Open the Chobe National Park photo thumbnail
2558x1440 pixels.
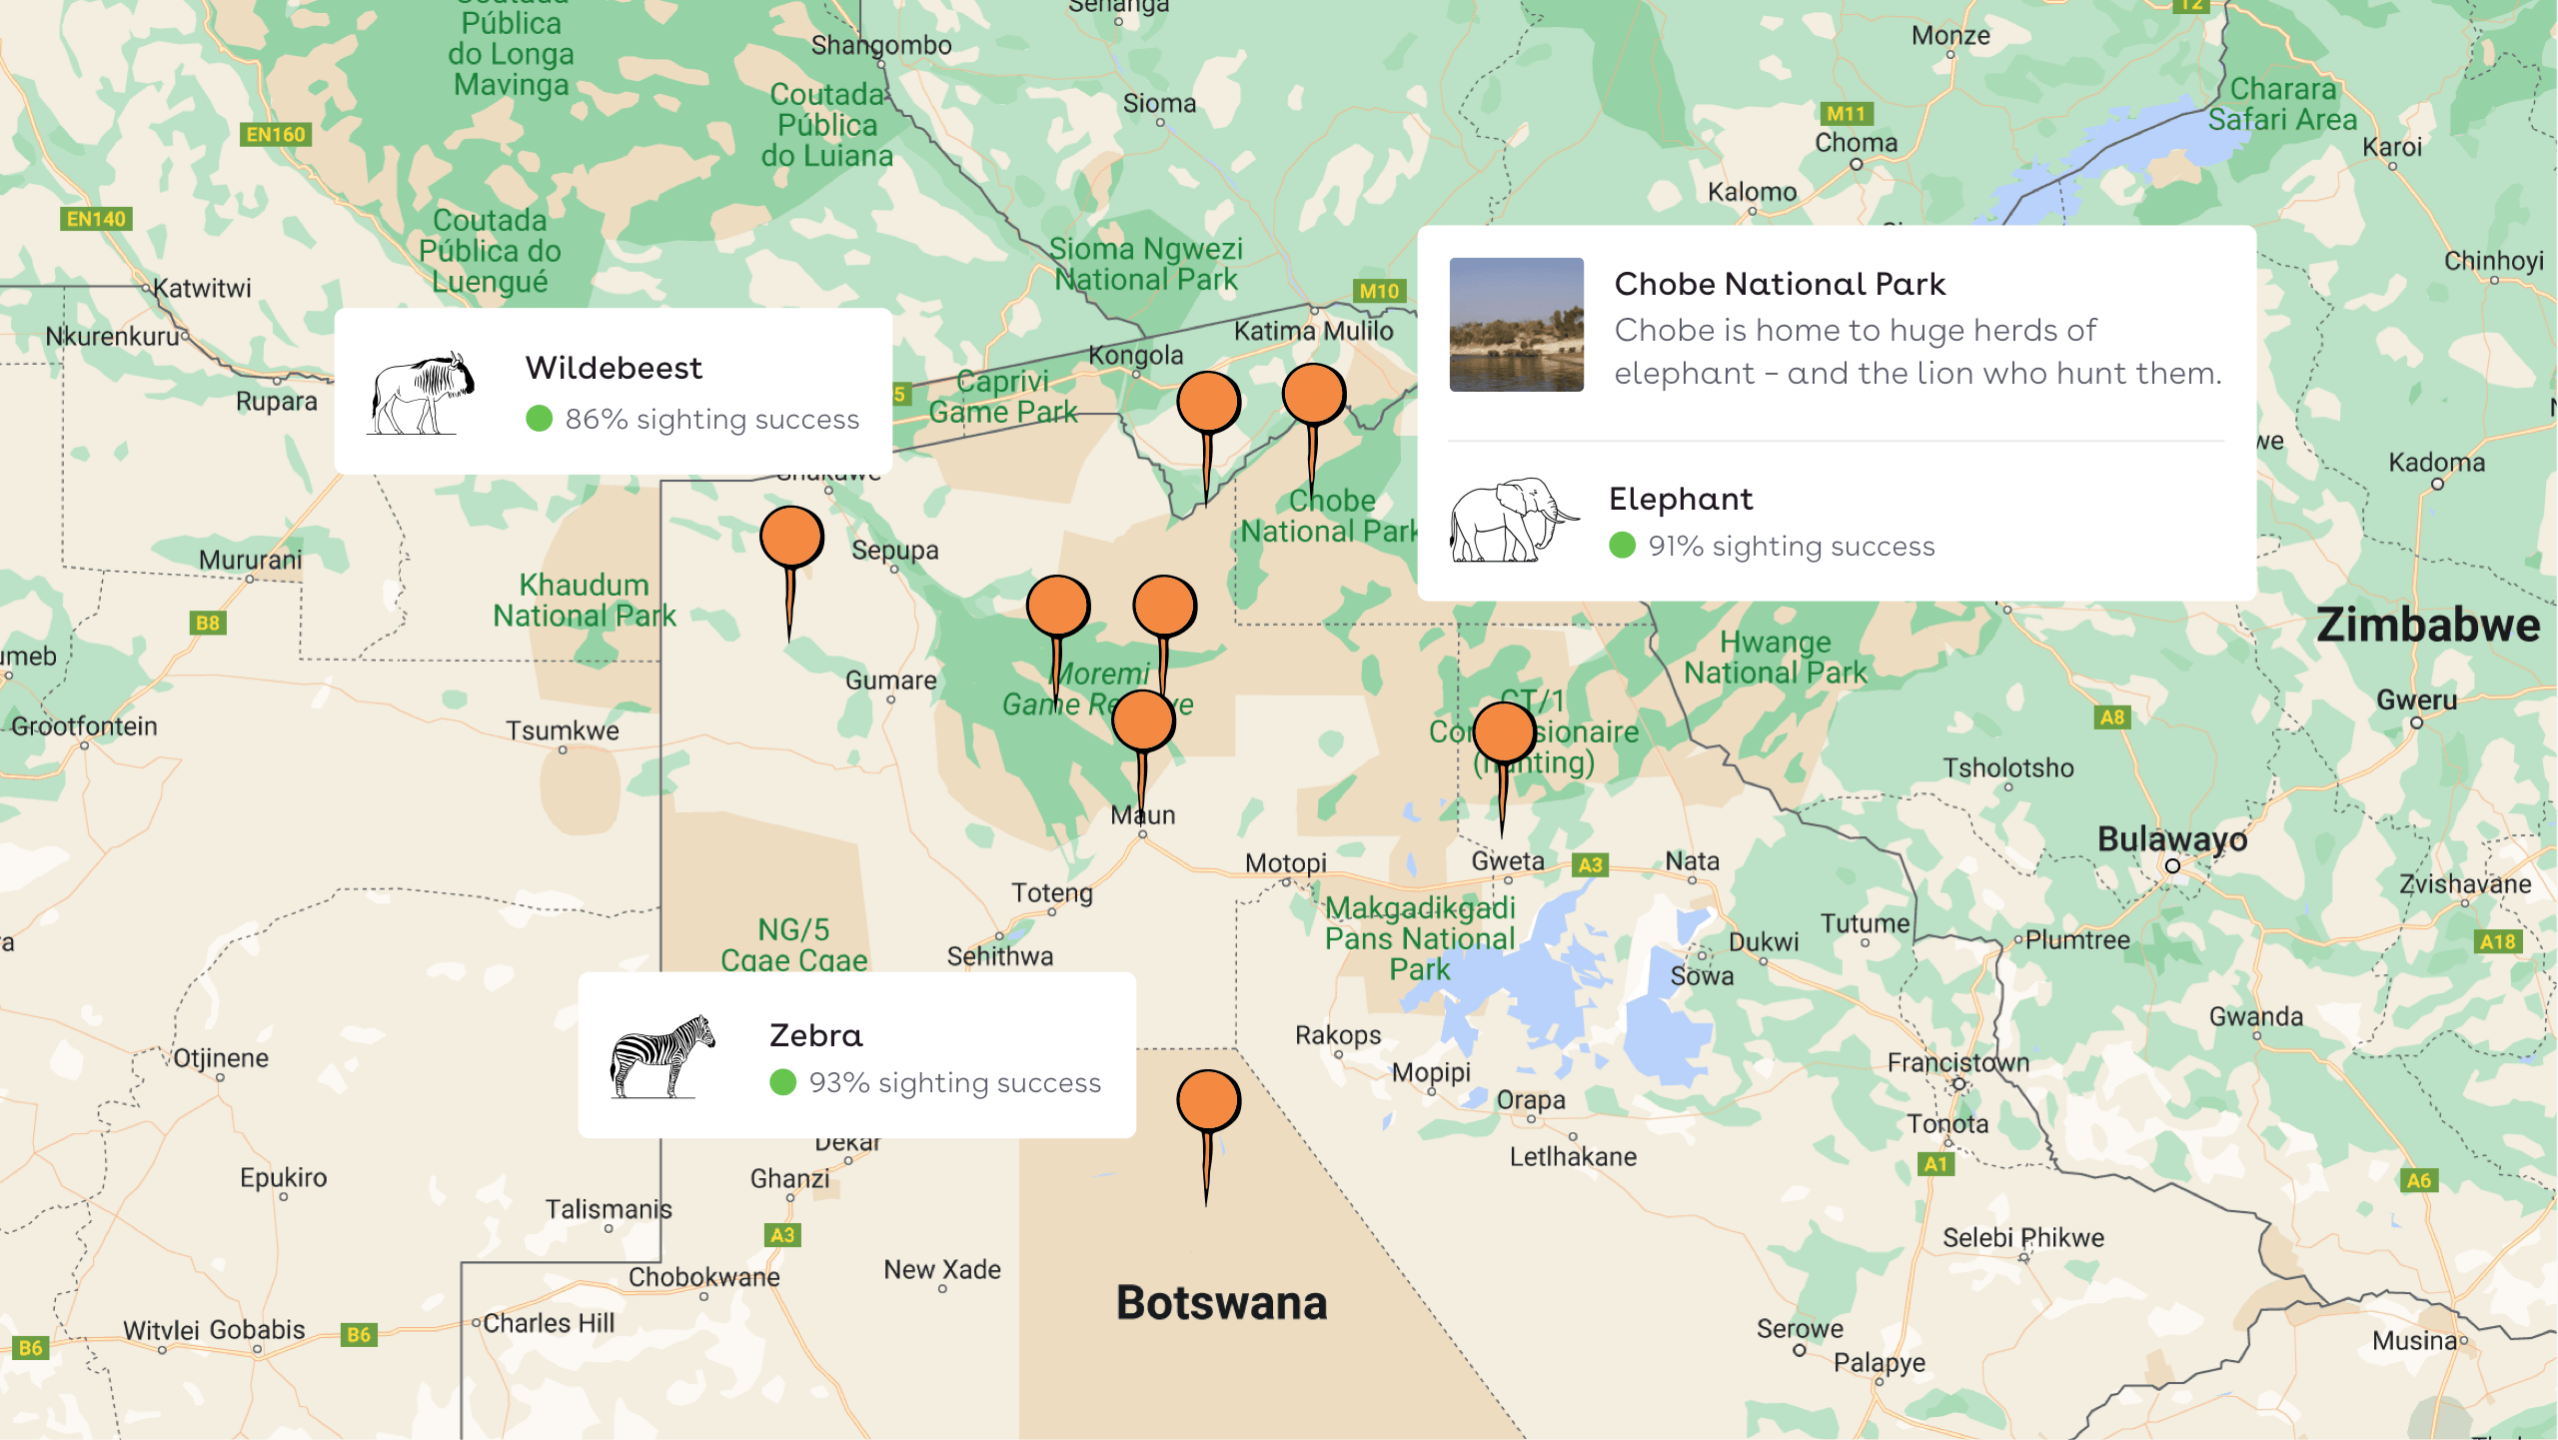coord(1516,325)
